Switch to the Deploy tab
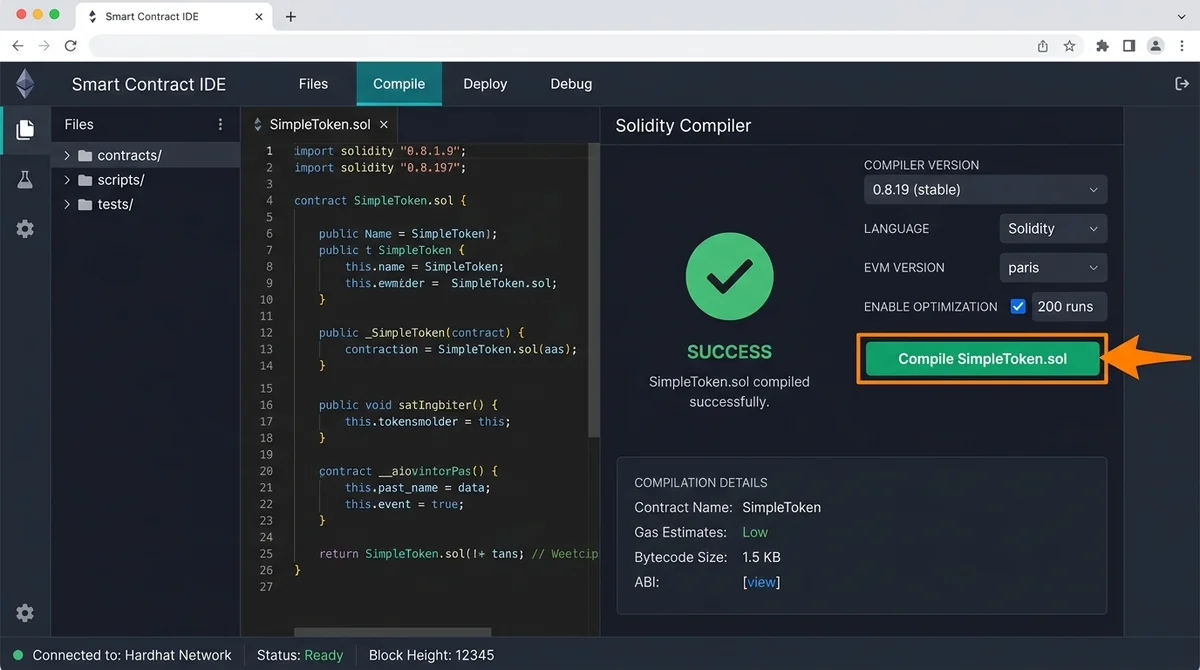 pyautogui.click(x=485, y=84)
